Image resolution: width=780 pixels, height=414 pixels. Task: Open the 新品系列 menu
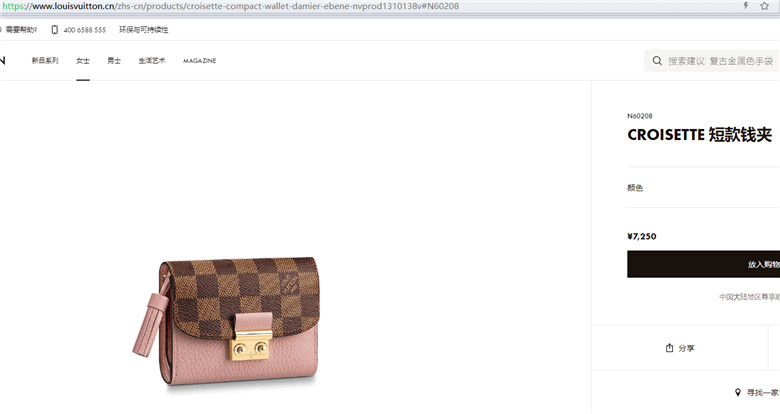[x=45, y=61]
